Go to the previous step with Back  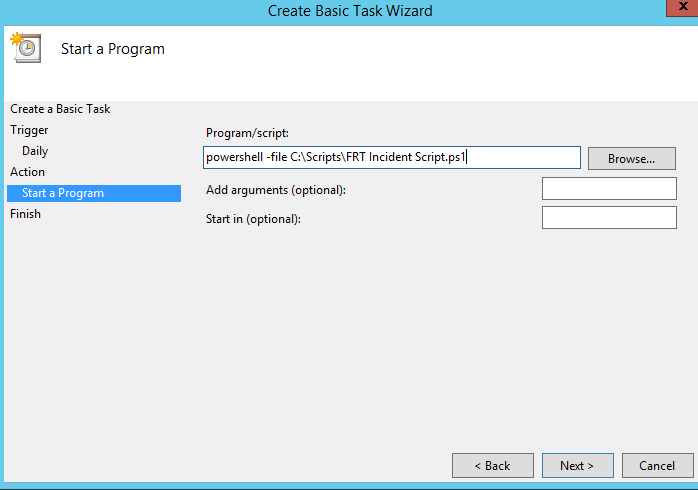[493, 466]
